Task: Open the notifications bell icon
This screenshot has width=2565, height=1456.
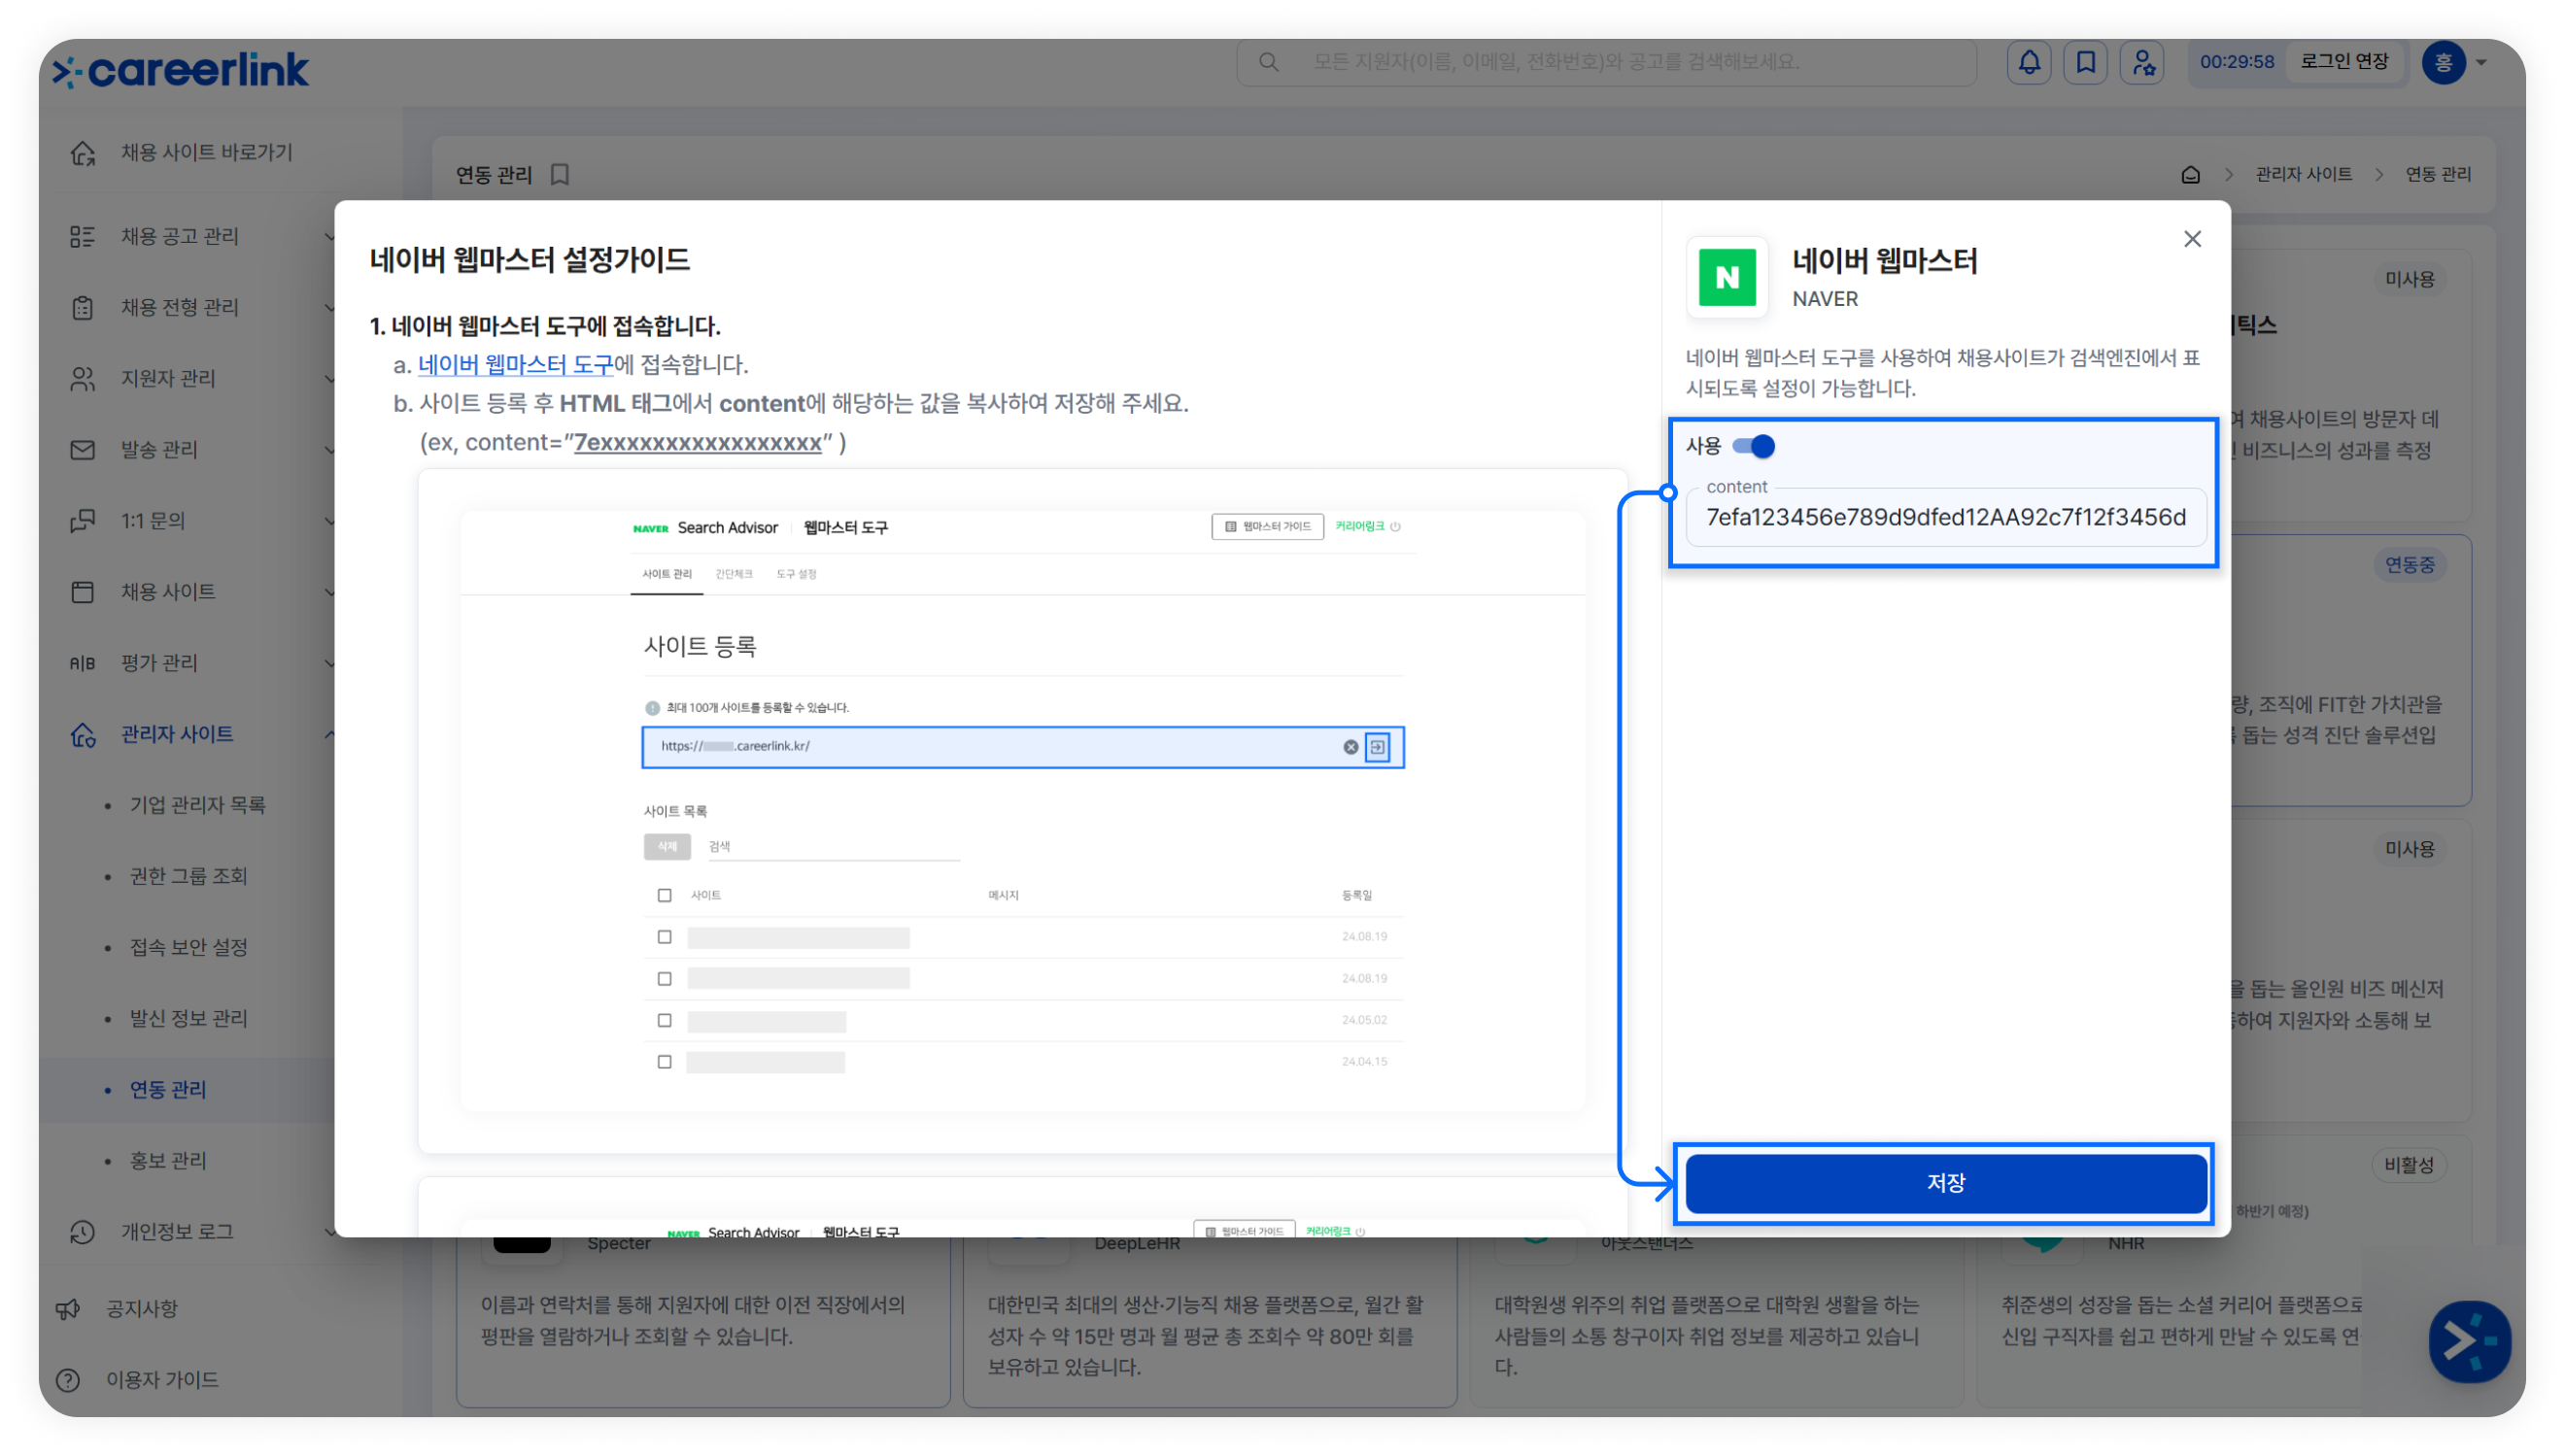Action: point(2028,62)
